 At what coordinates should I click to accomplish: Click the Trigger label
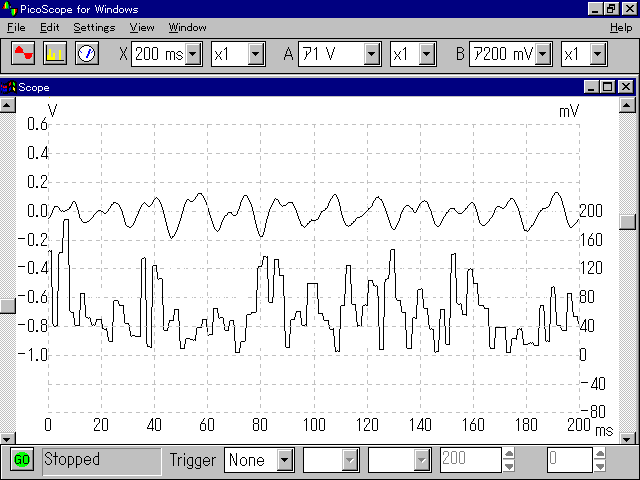pos(193,460)
